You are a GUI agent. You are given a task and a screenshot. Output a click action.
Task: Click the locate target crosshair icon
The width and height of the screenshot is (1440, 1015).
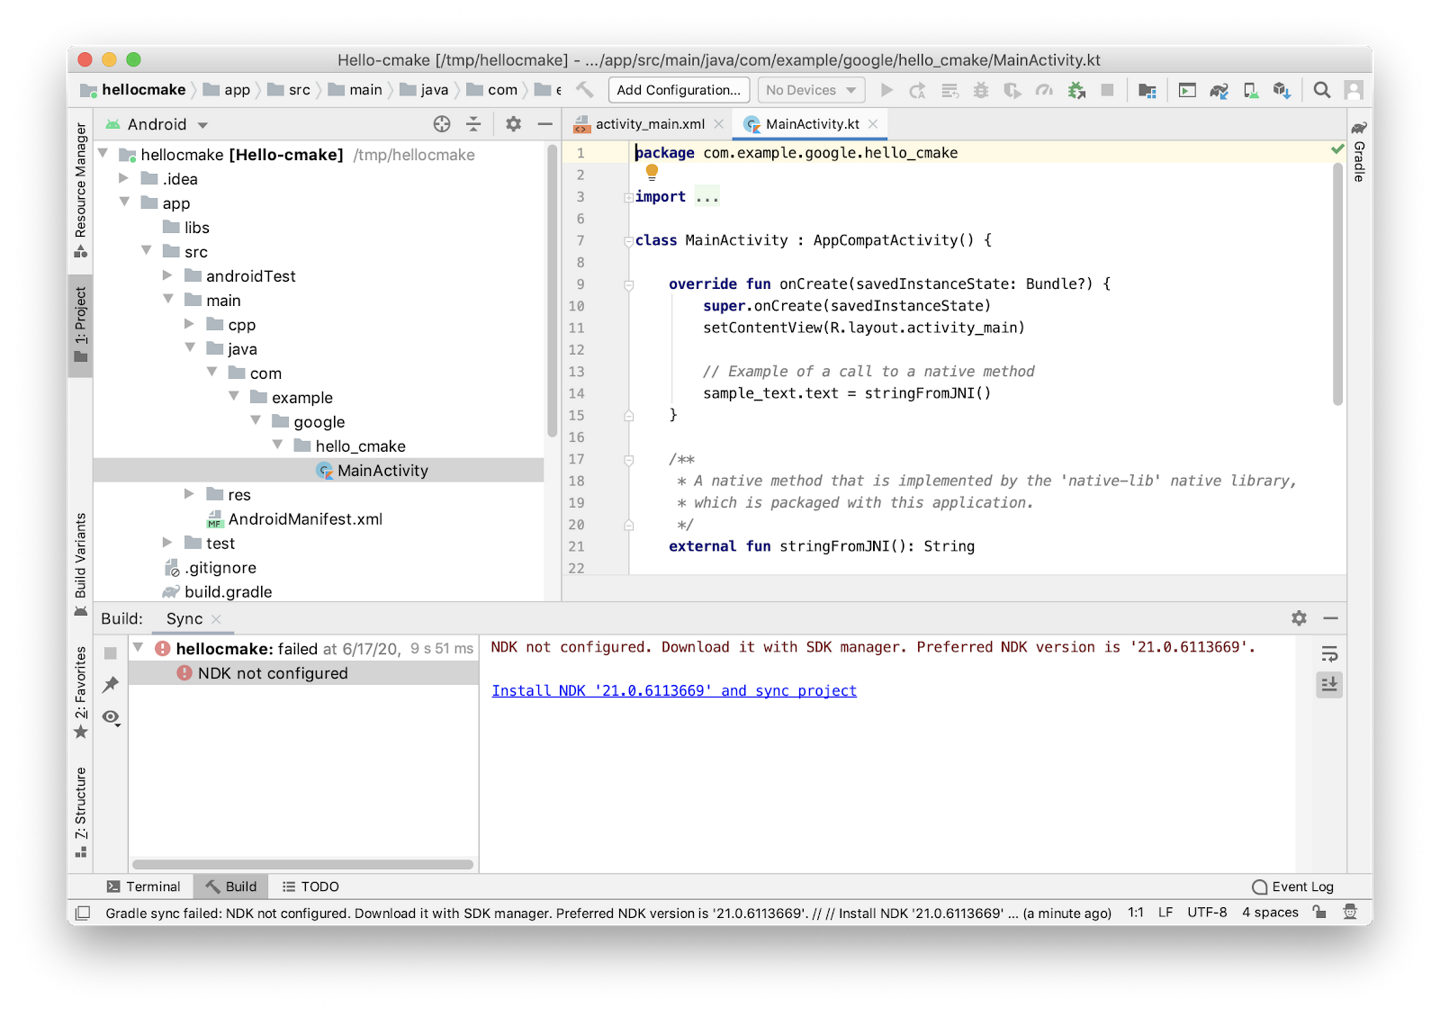(442, 124)
